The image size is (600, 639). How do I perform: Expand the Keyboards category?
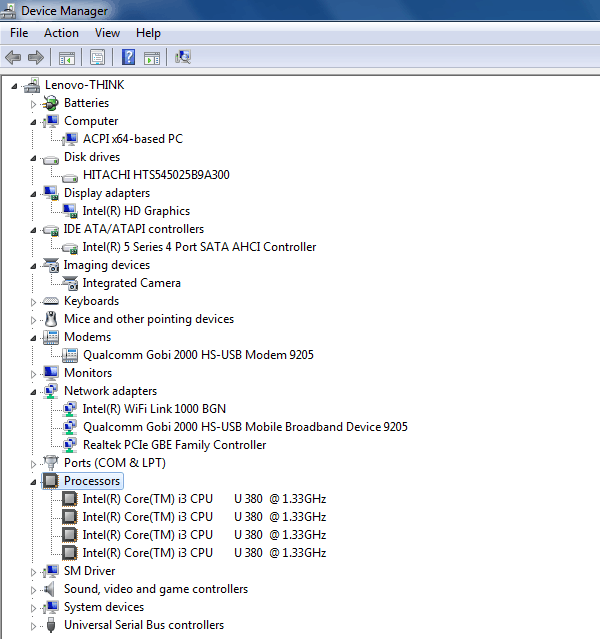33,302
